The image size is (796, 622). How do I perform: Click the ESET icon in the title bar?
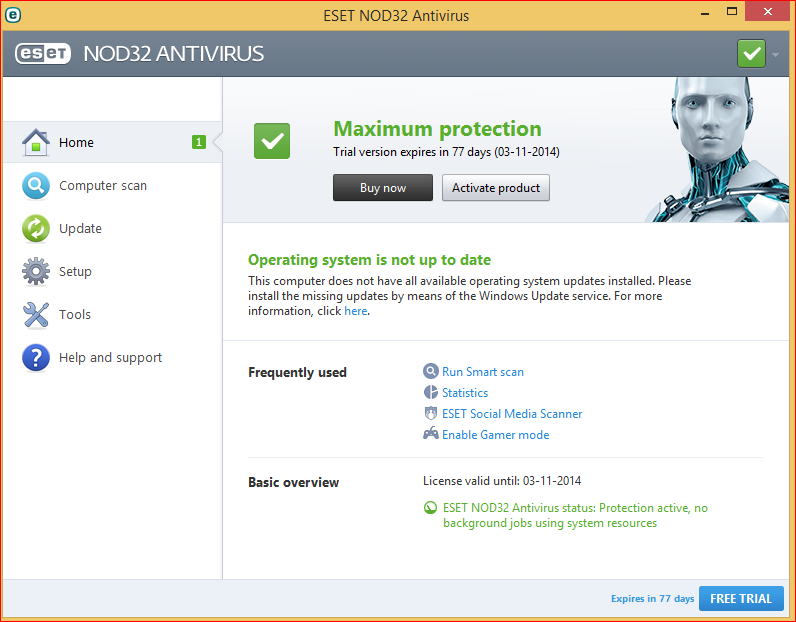[13, 15]
